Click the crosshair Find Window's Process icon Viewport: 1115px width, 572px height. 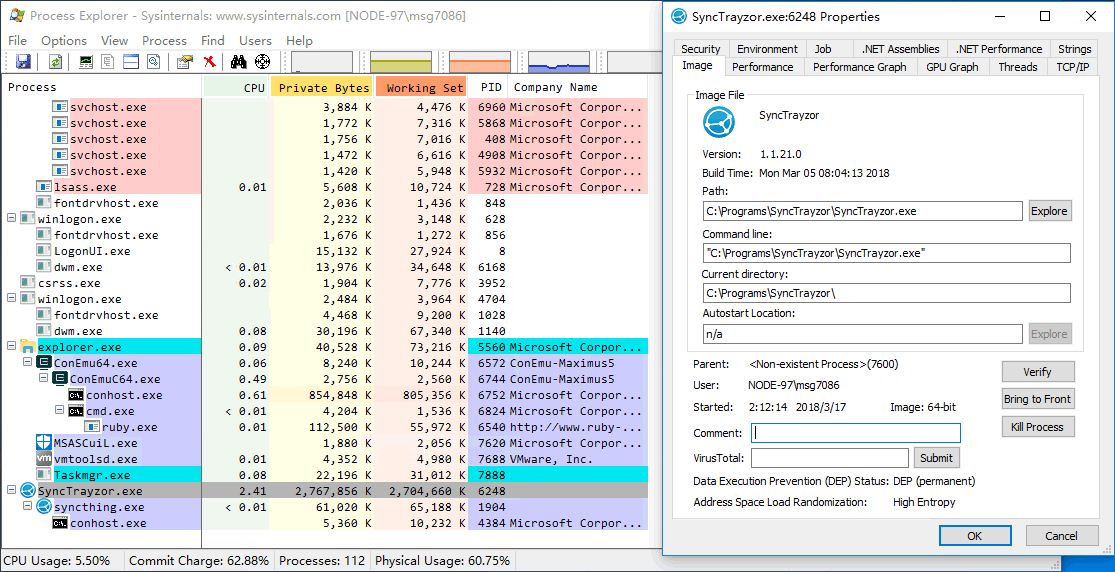262,62
